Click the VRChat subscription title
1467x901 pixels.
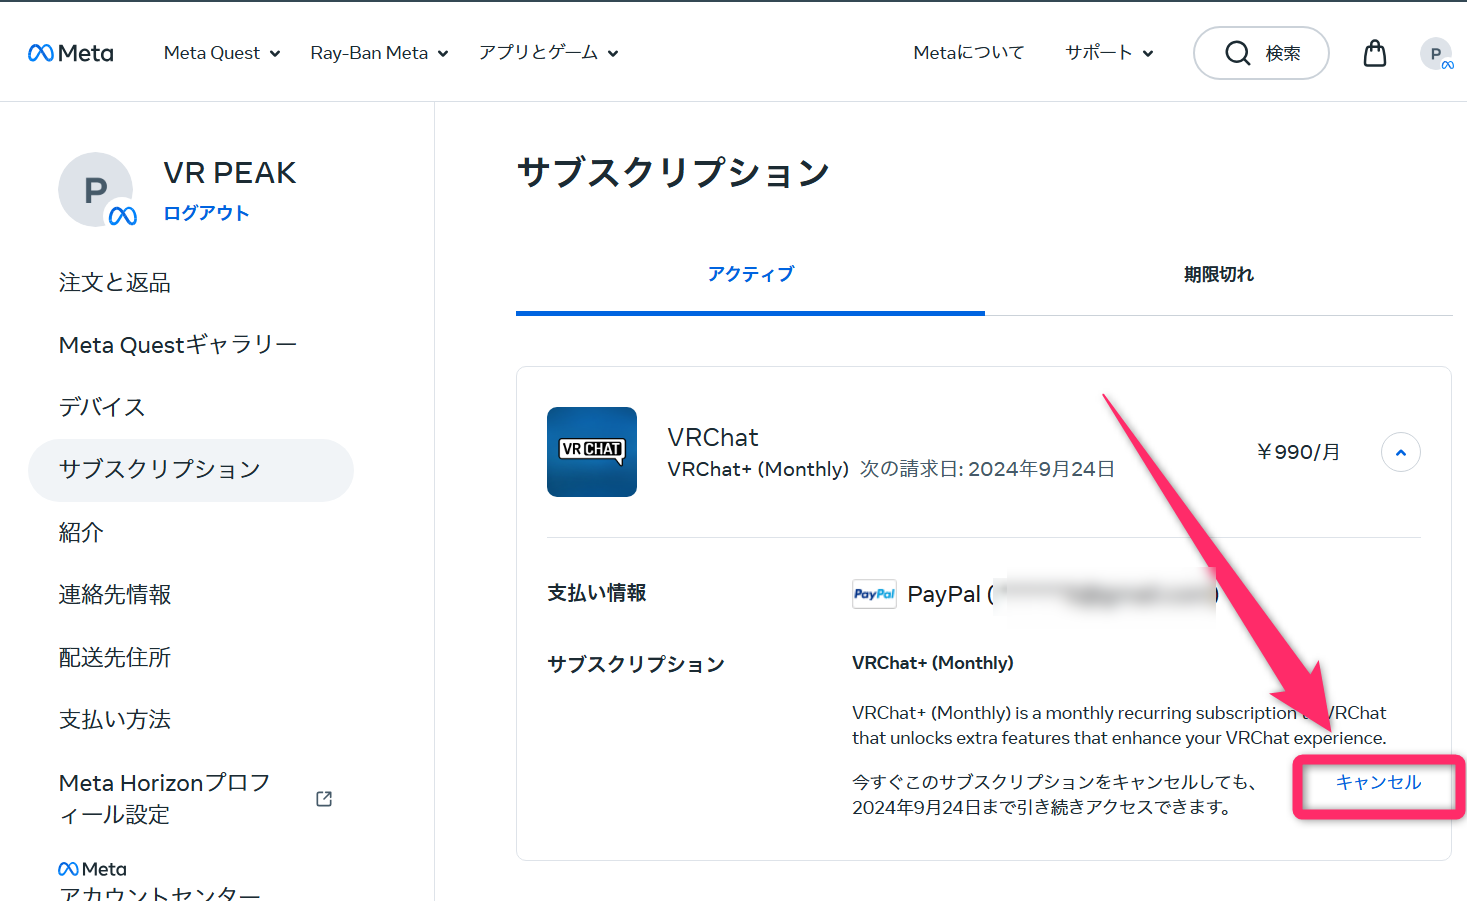coord(713,437)
